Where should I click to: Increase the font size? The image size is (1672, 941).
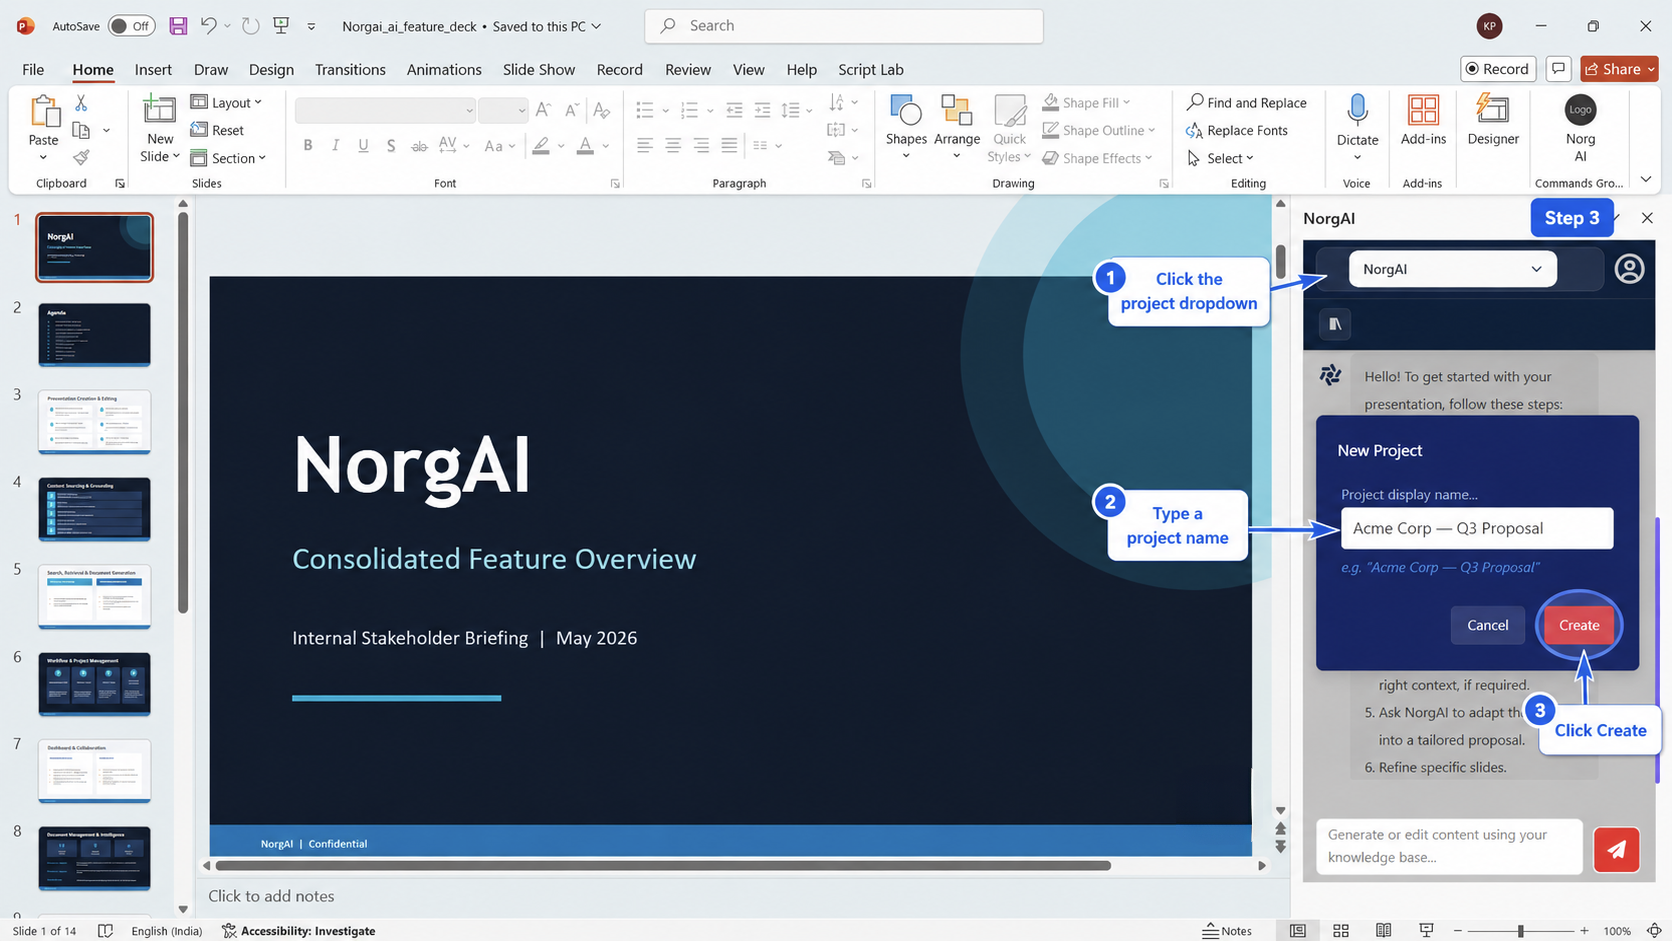click(543, 110)
